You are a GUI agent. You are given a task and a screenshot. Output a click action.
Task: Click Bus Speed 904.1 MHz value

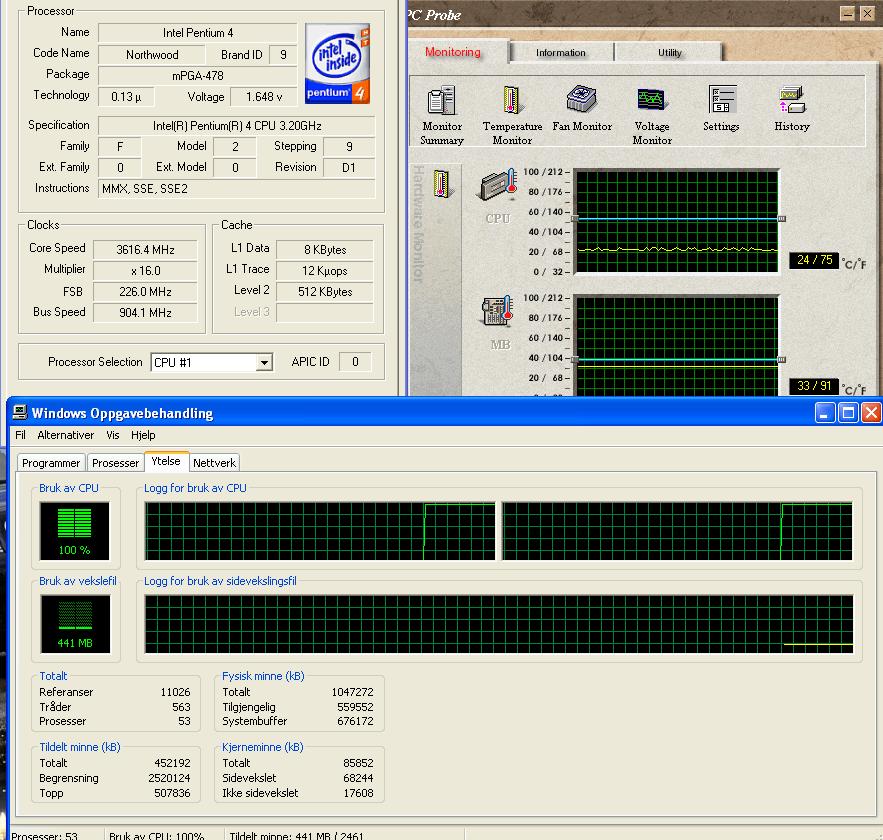[x=145, y=312]
